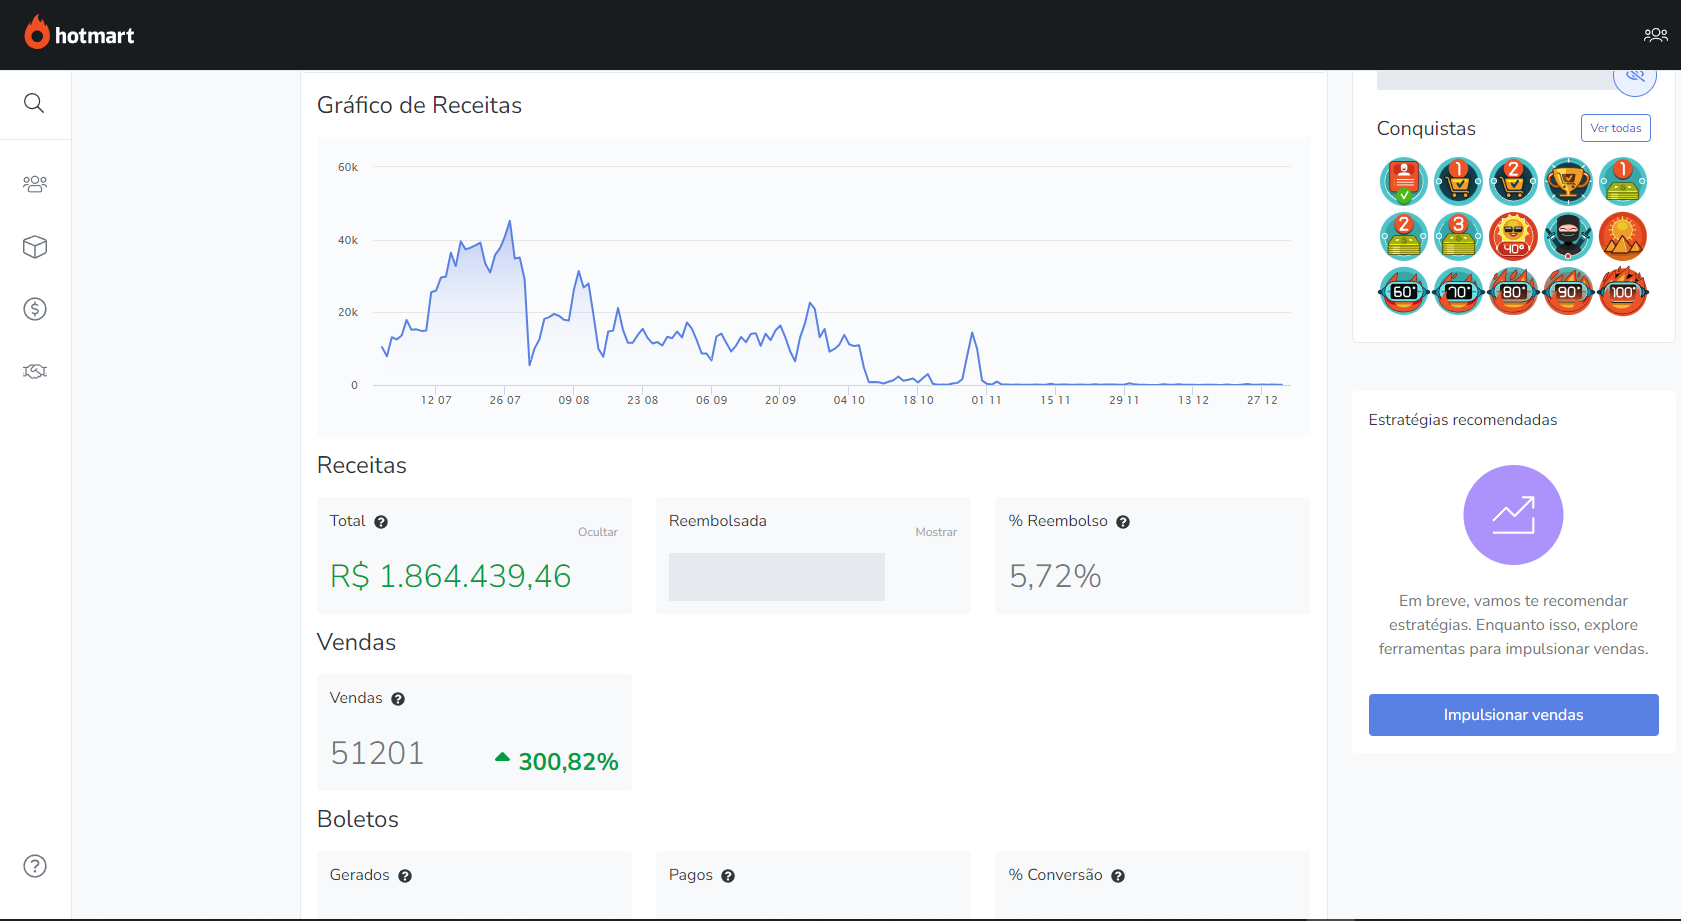Open the help question mark icon
This screenshot has width=1681, height=921.
pyautogui.click(x=35, y=866)
